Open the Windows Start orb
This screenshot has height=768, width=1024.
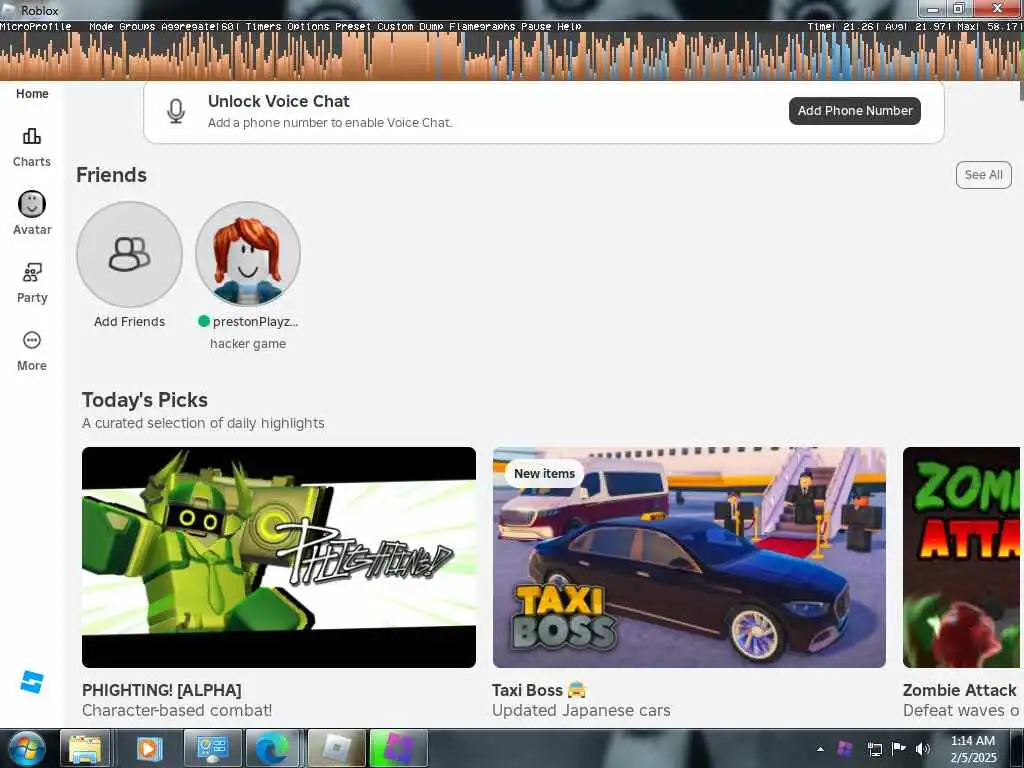(x=27, y=748)
